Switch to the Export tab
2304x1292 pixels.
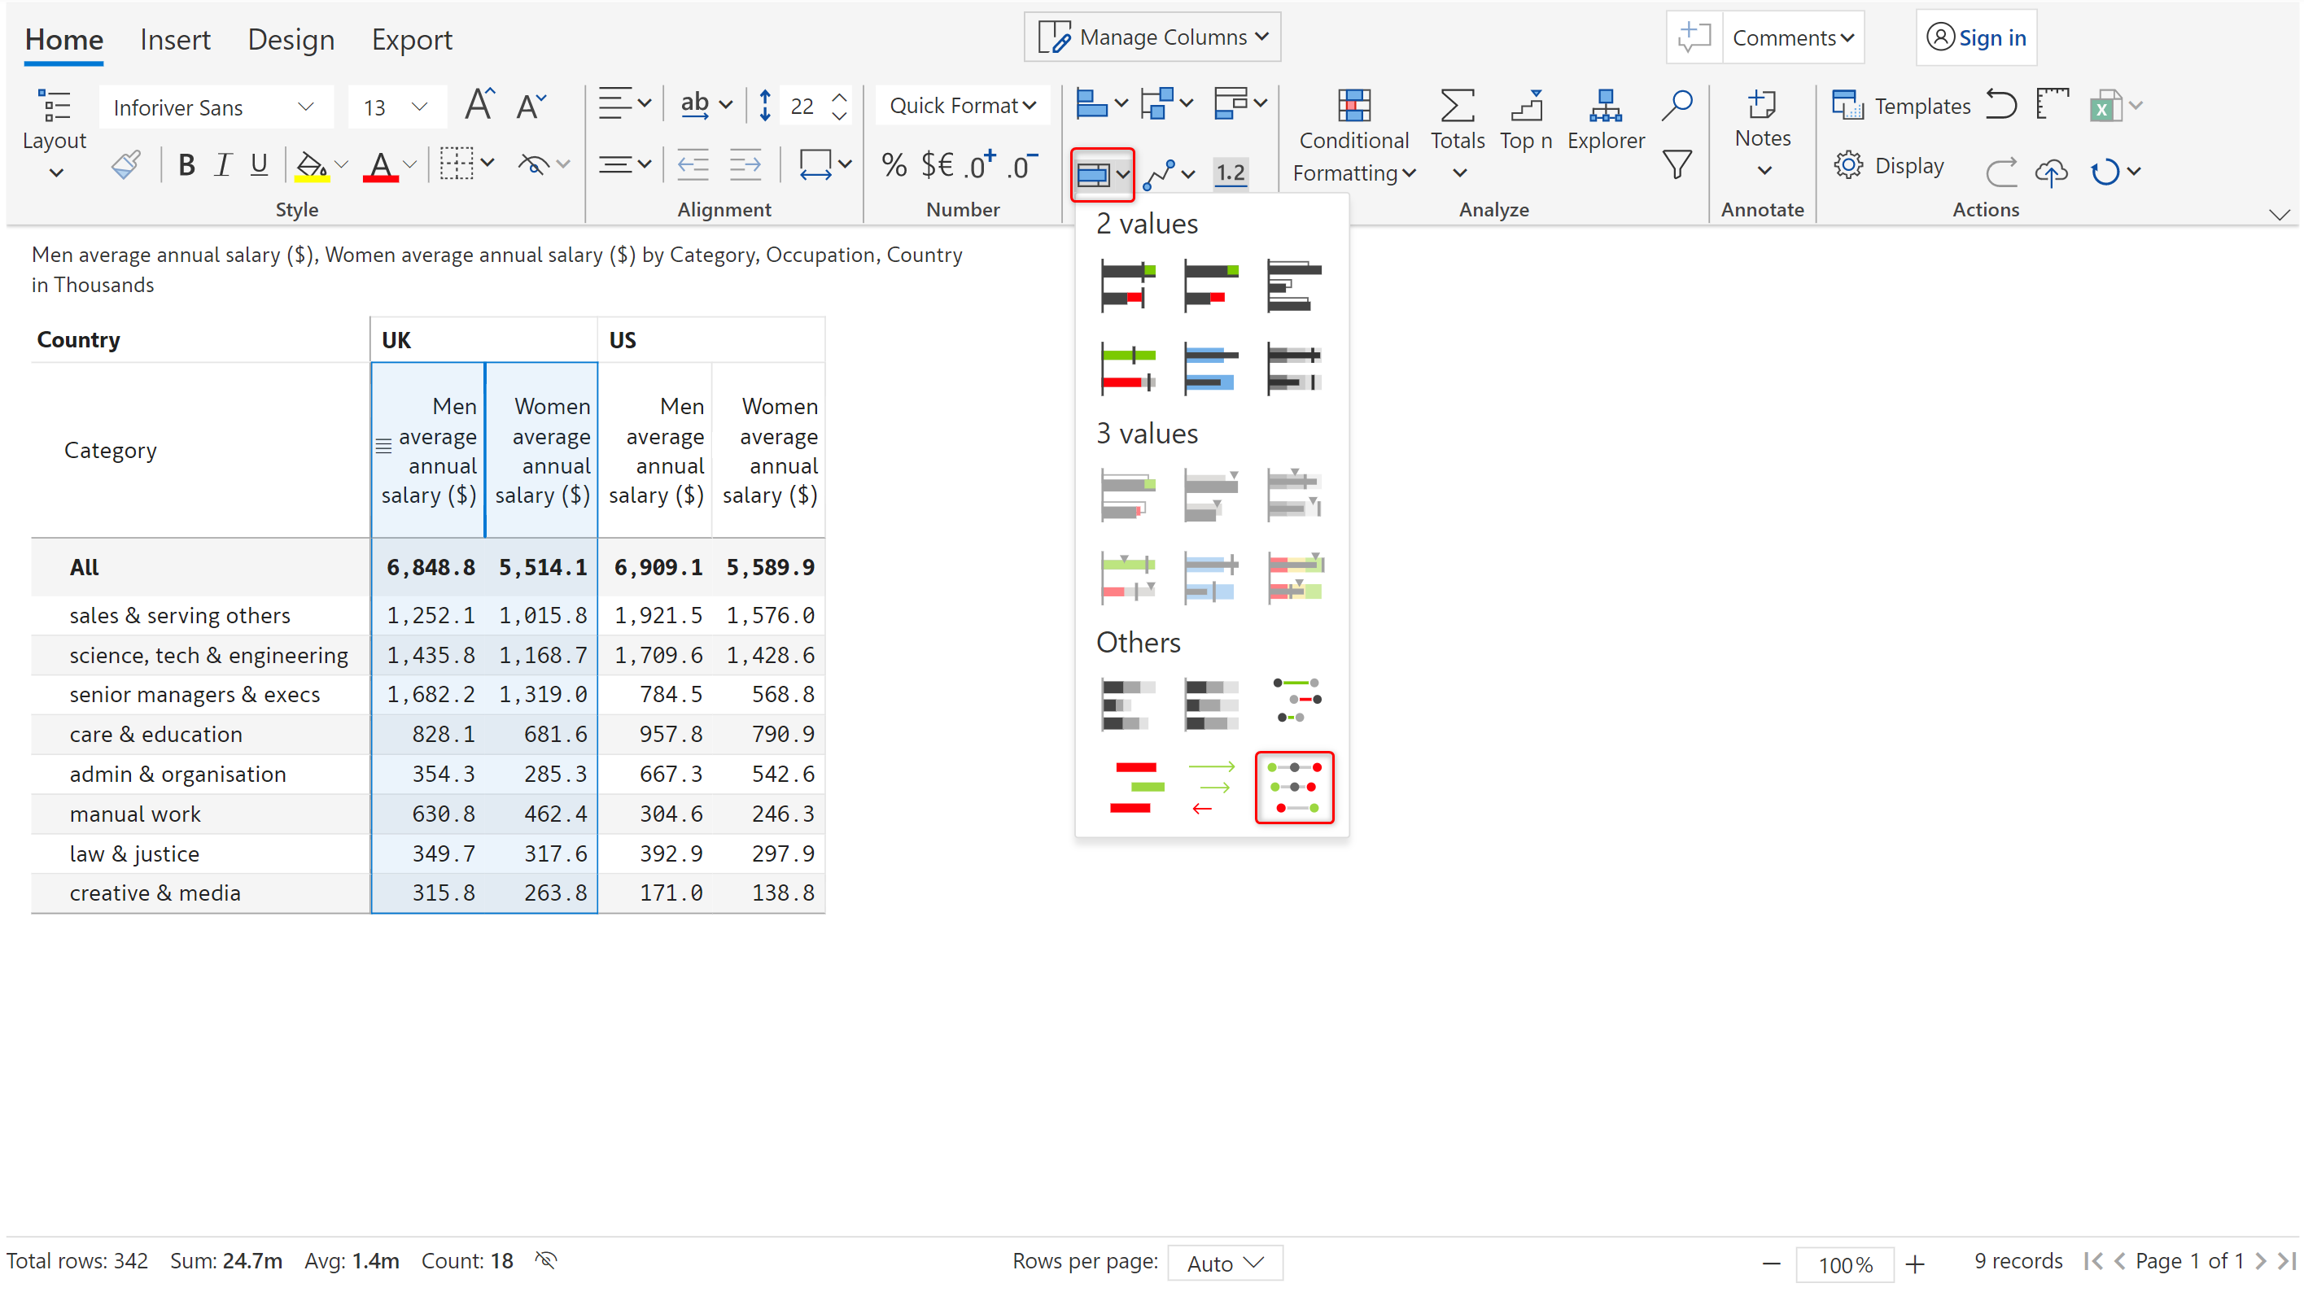pyautogui.click(x=411, y=39)
